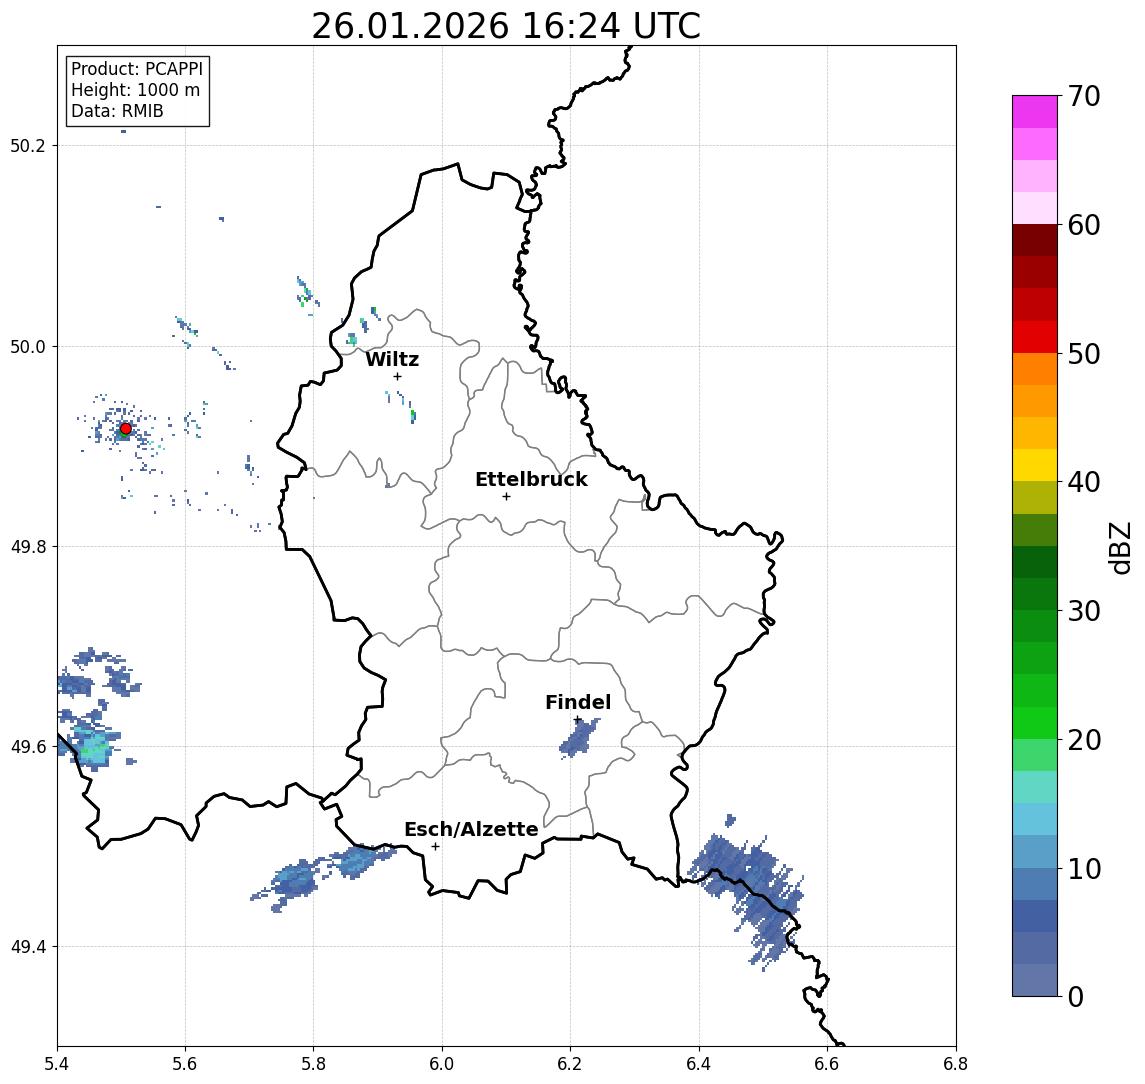
Task: Click the colorbar label 70
Action: click(1083, 96)
